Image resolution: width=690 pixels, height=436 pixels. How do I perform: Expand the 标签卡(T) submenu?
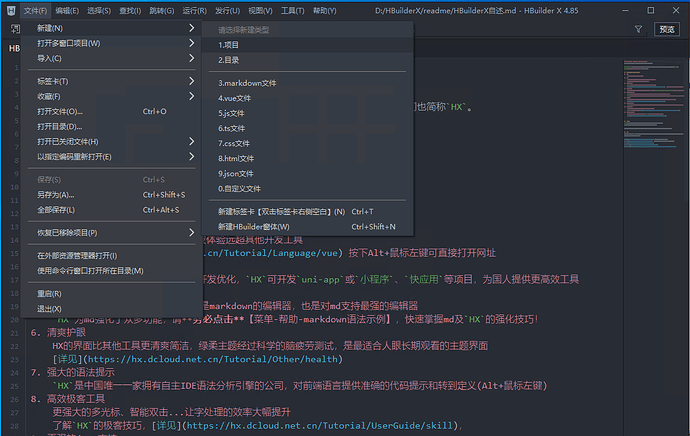click(191, 81)
